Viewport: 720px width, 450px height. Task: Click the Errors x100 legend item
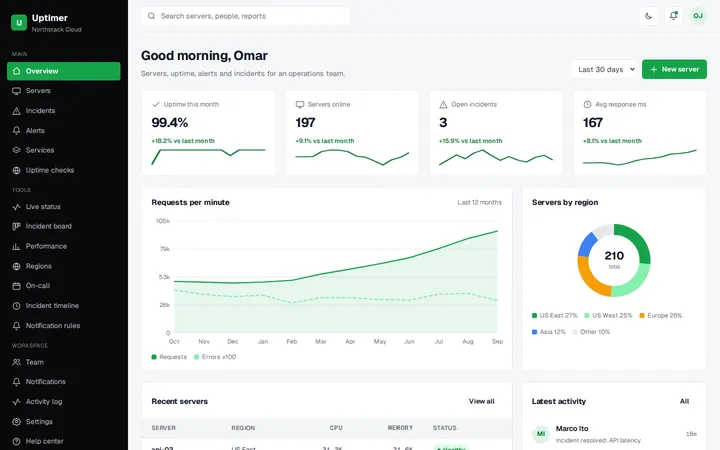click(x=215, y=357)
